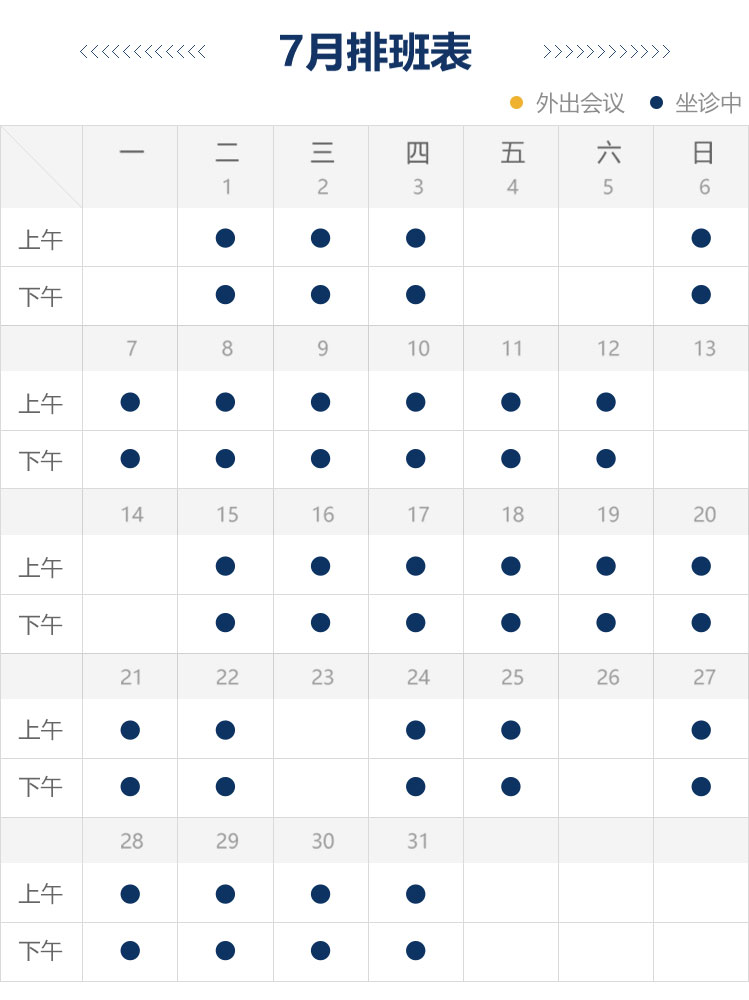
Task: Click the date number 17
Action: [418, 514]
